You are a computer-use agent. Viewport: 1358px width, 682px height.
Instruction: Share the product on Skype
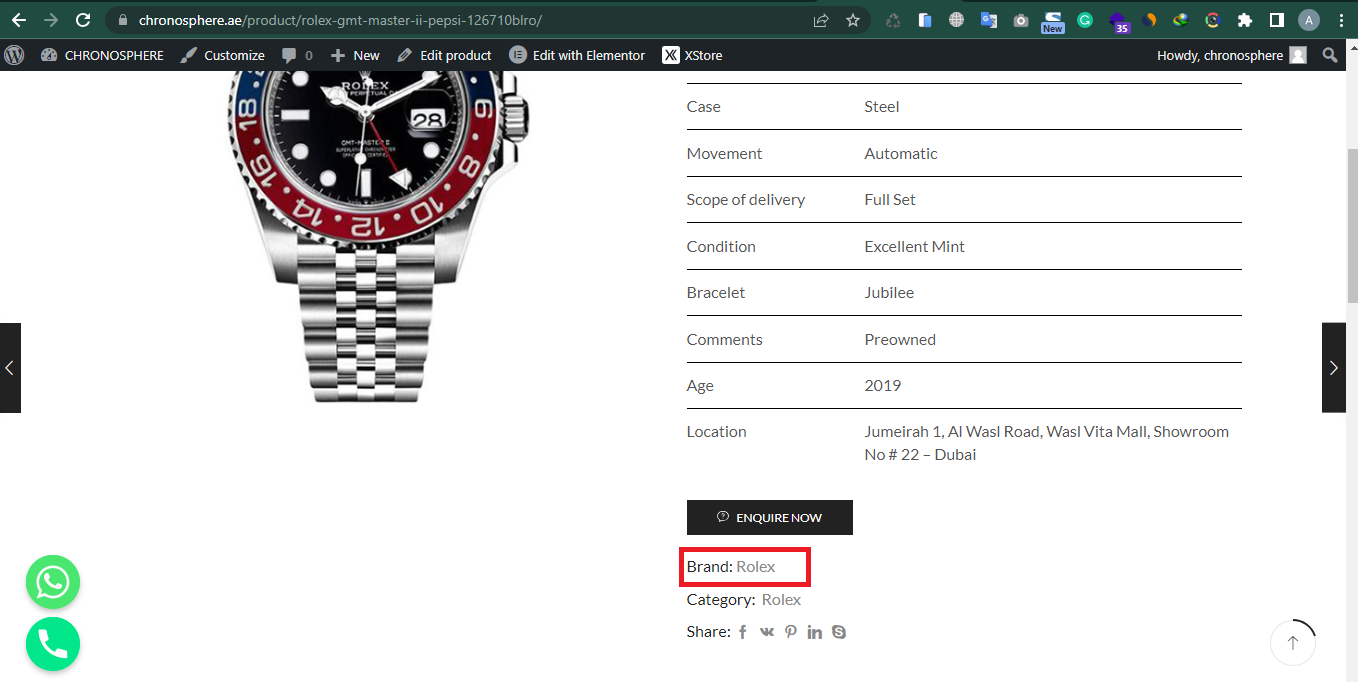[839, 632]
